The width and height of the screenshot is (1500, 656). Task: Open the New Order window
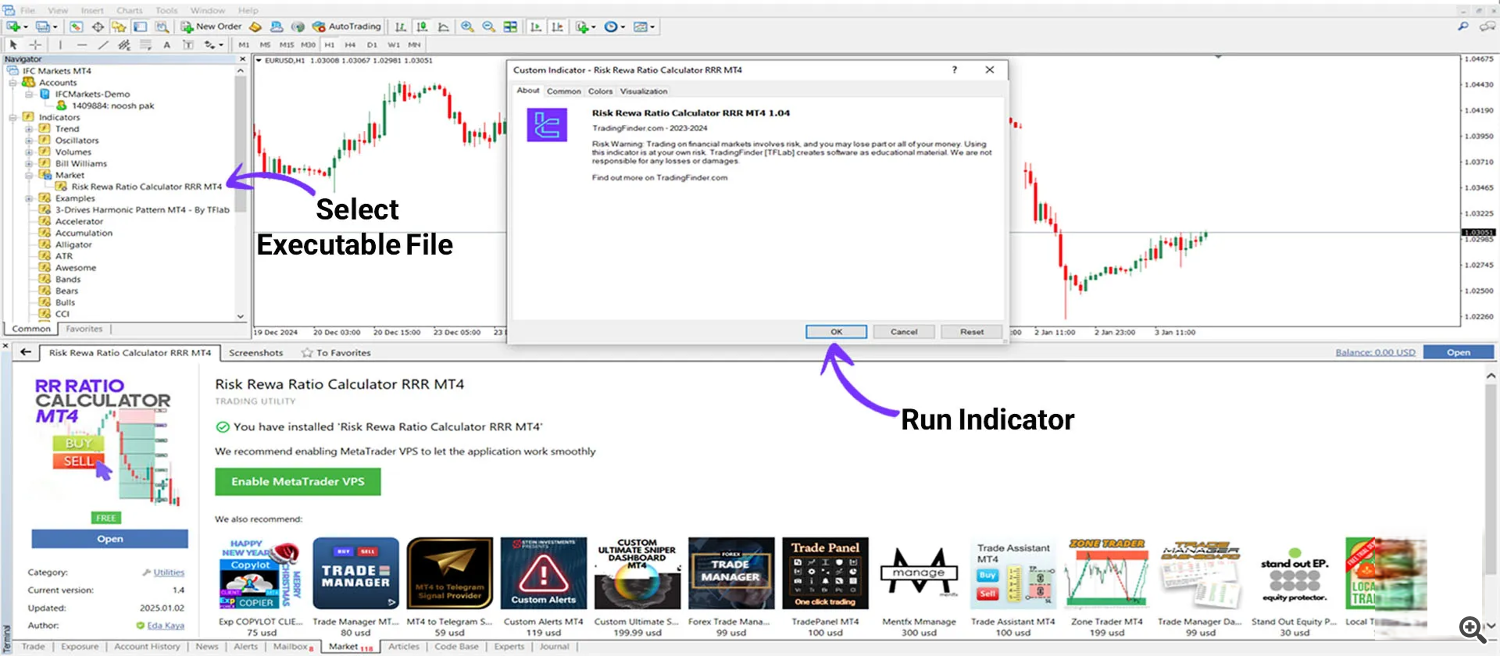(211, 27)
